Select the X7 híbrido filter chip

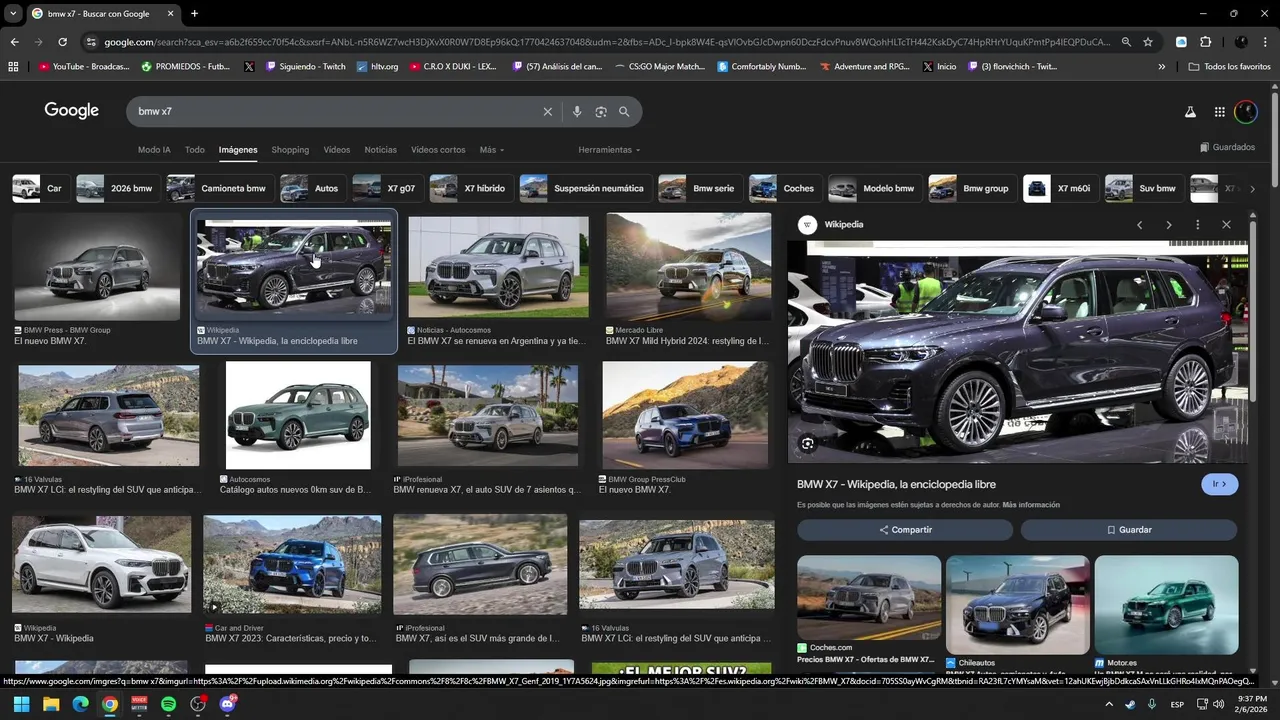471,188
